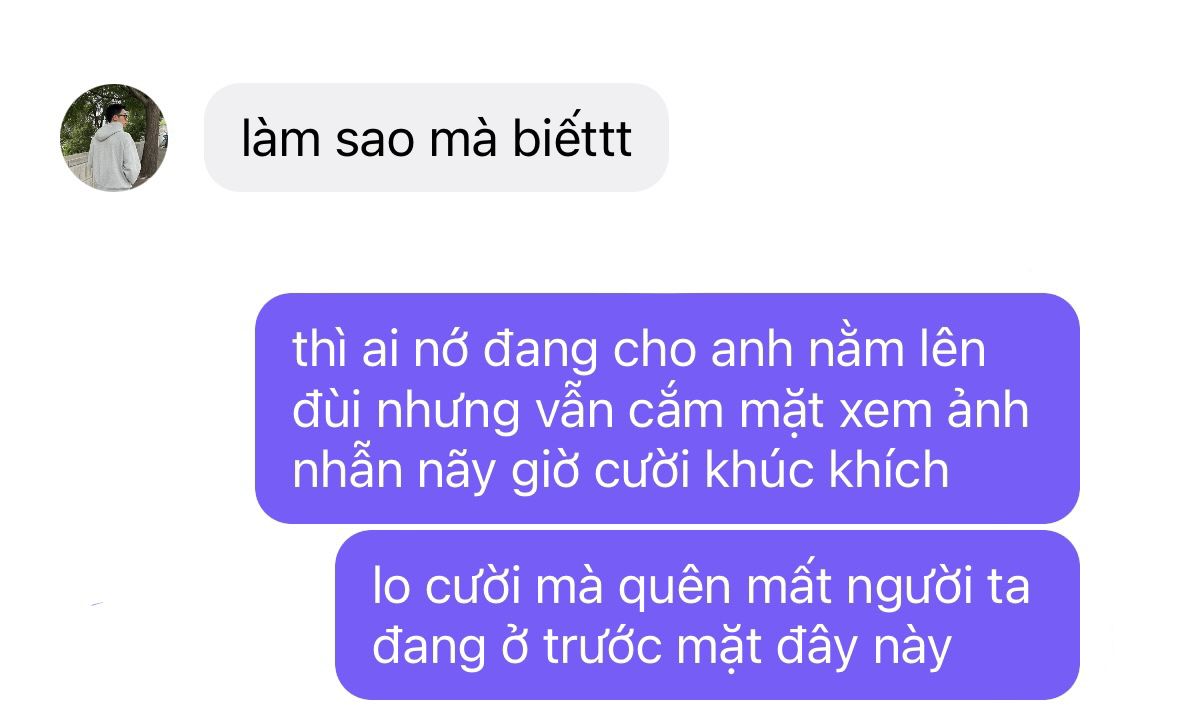This screenshot has height=723, width=1183.
Task: Click the gray "làm sao mà biếttt" message bubble
Action: 436,137
